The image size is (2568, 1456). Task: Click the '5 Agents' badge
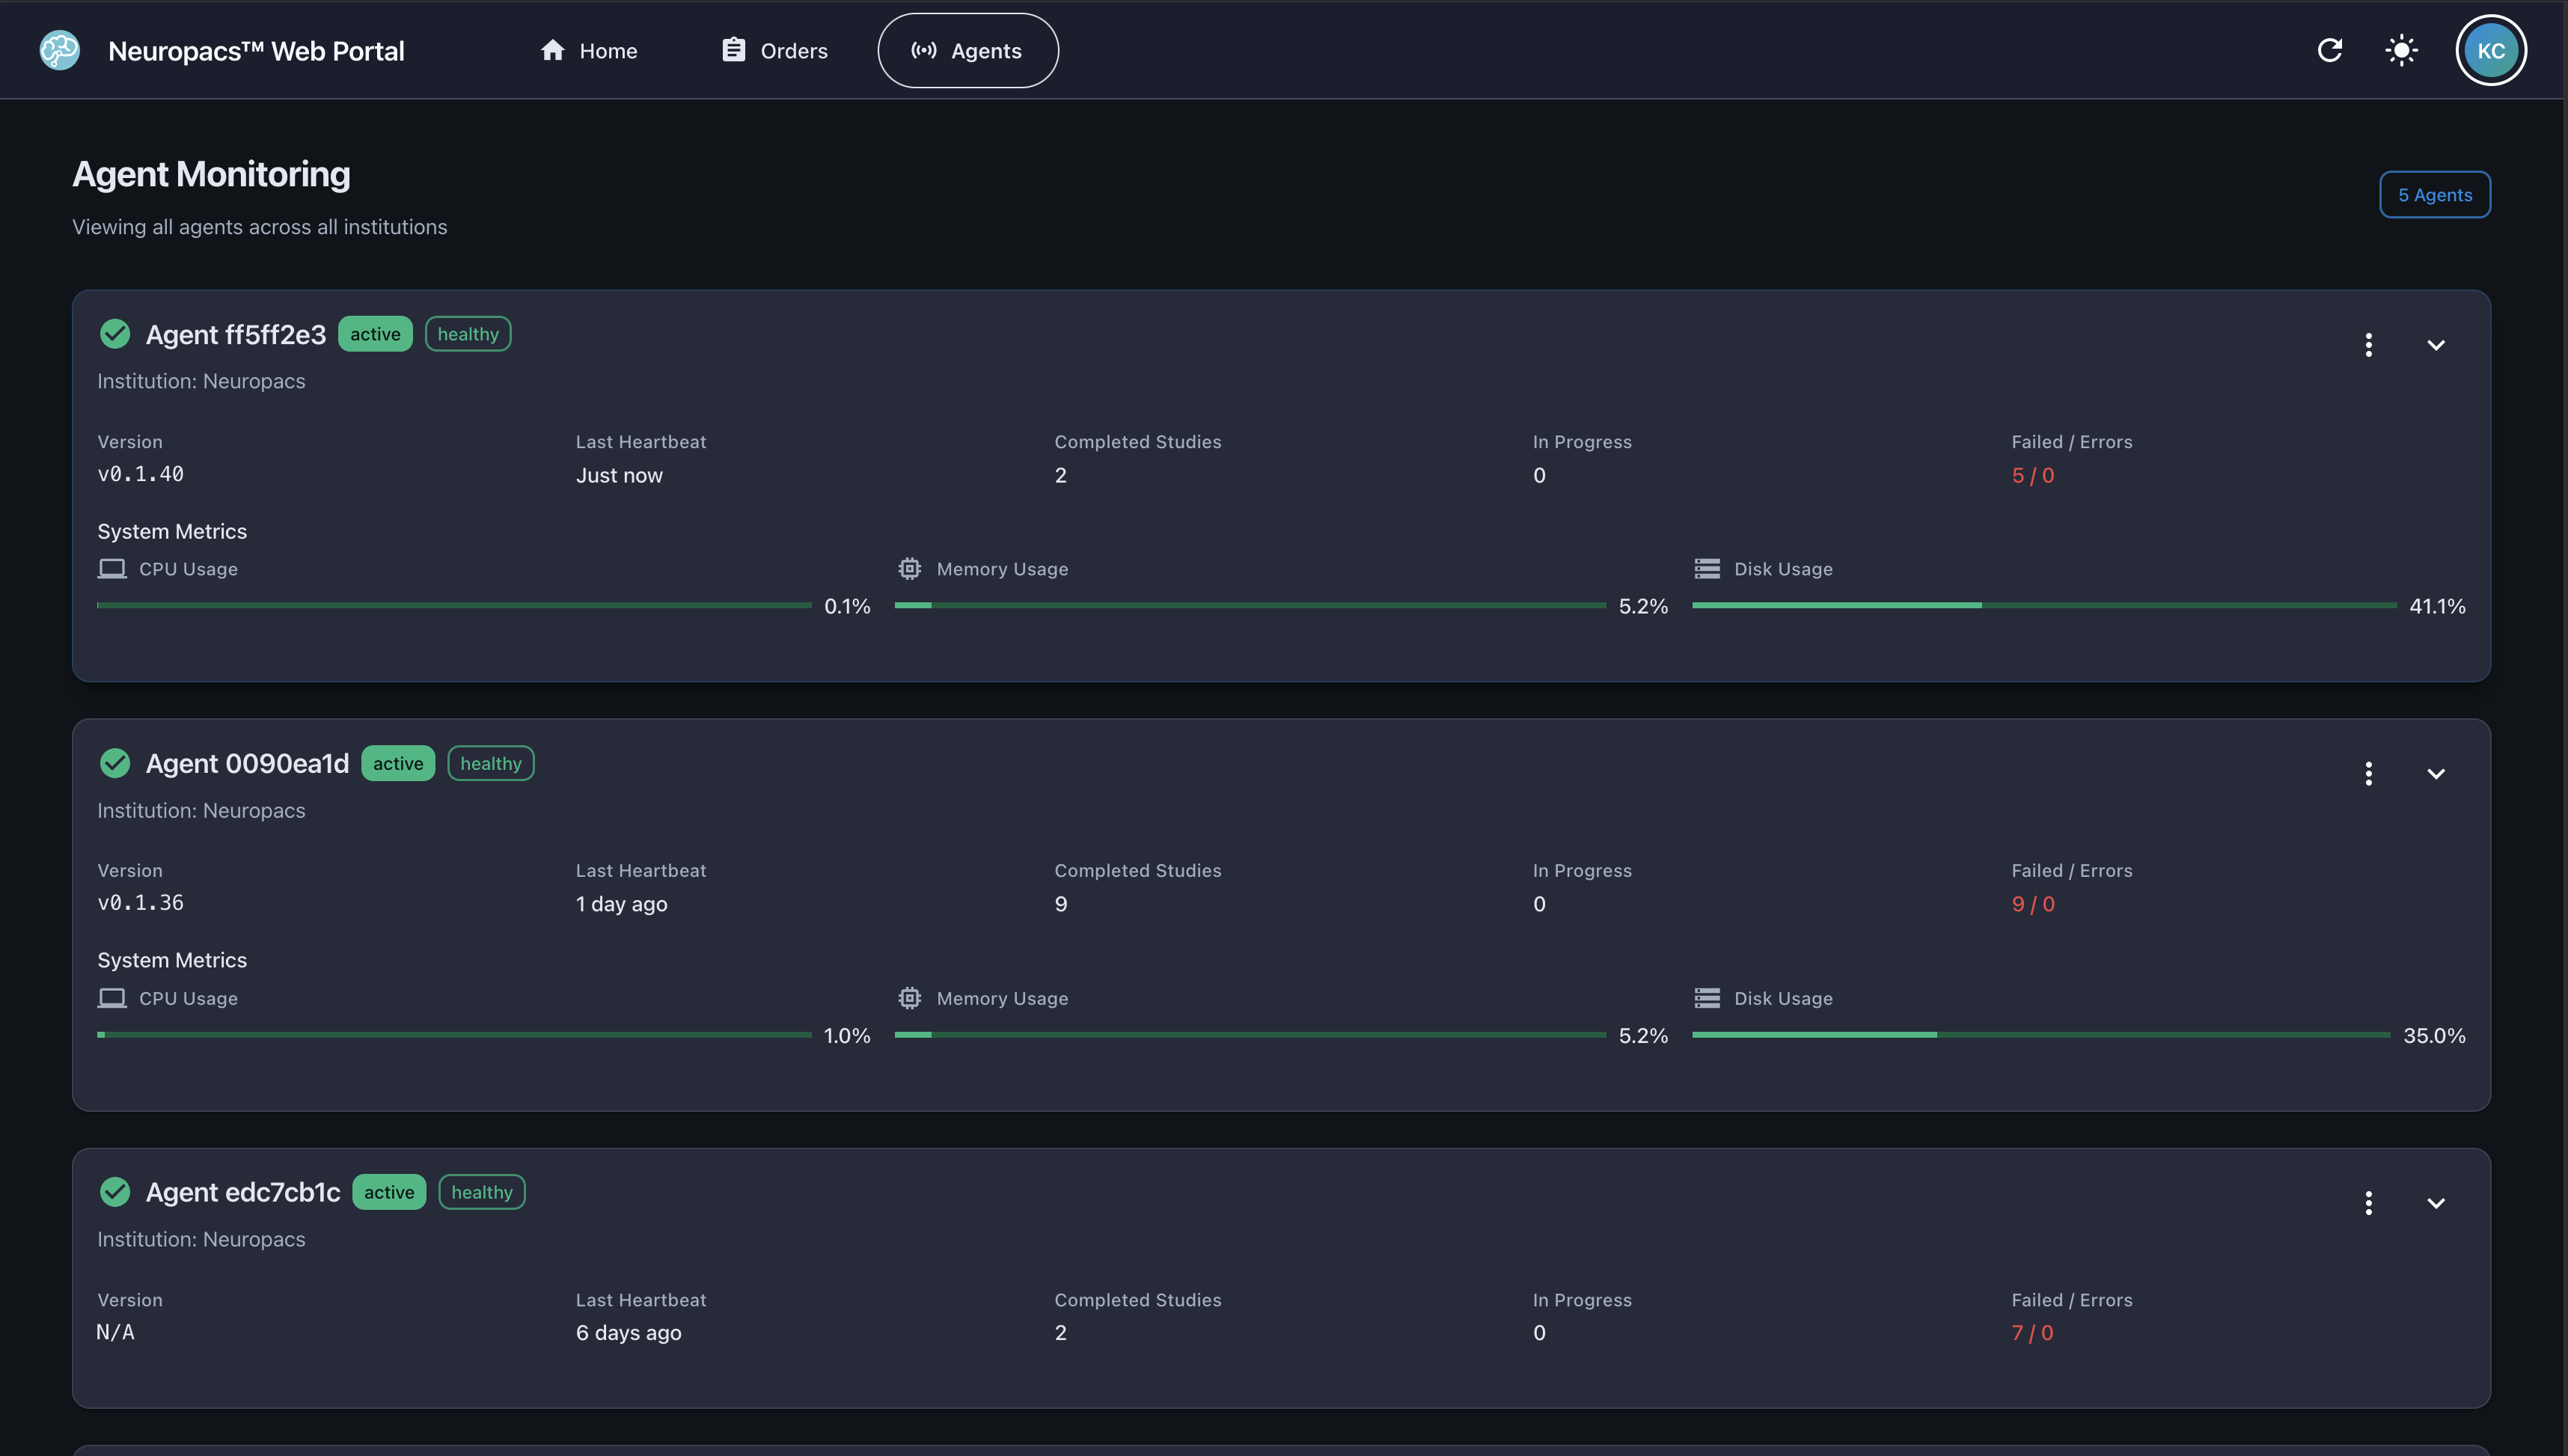coord(2434,194)
